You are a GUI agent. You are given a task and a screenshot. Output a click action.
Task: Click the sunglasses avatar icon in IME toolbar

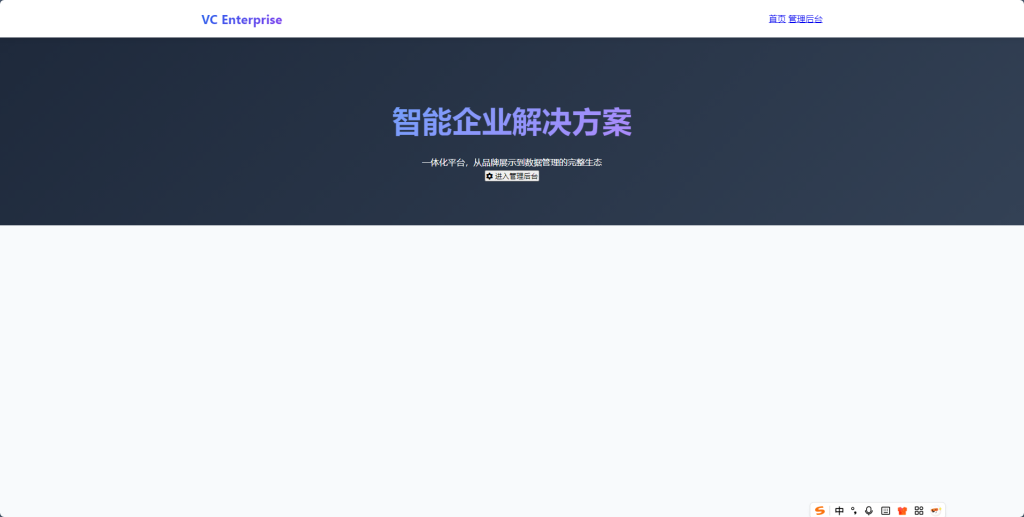coord(936,510)
